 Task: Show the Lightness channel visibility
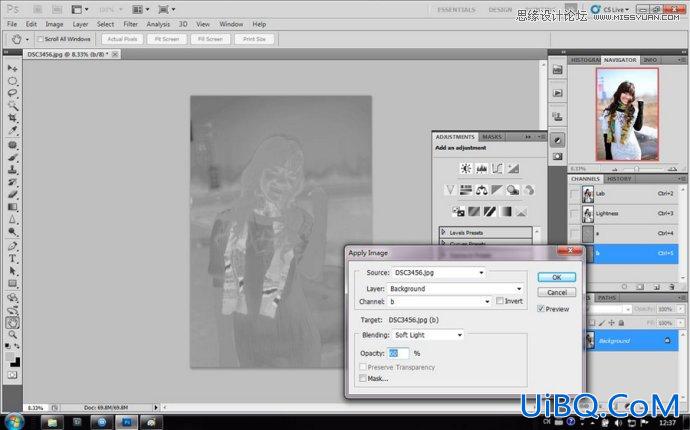click(574, 213)
